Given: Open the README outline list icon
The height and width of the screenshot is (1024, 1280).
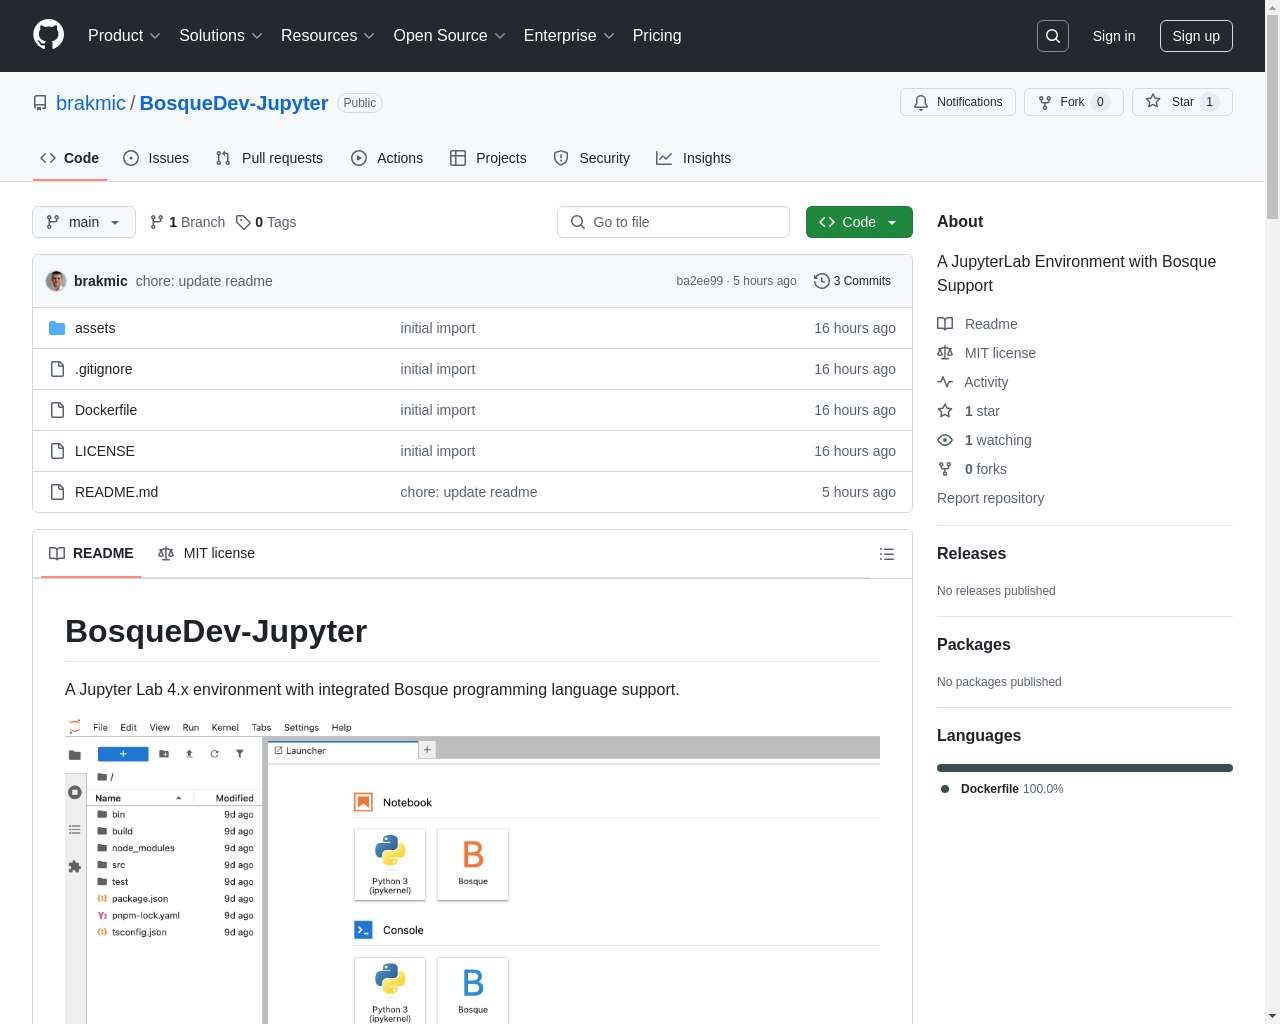Looking at the screenshot, I should coord(886,554).
